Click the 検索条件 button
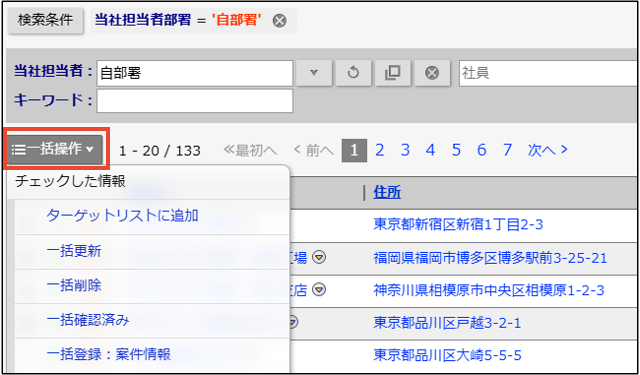 [x=45, y=20]
